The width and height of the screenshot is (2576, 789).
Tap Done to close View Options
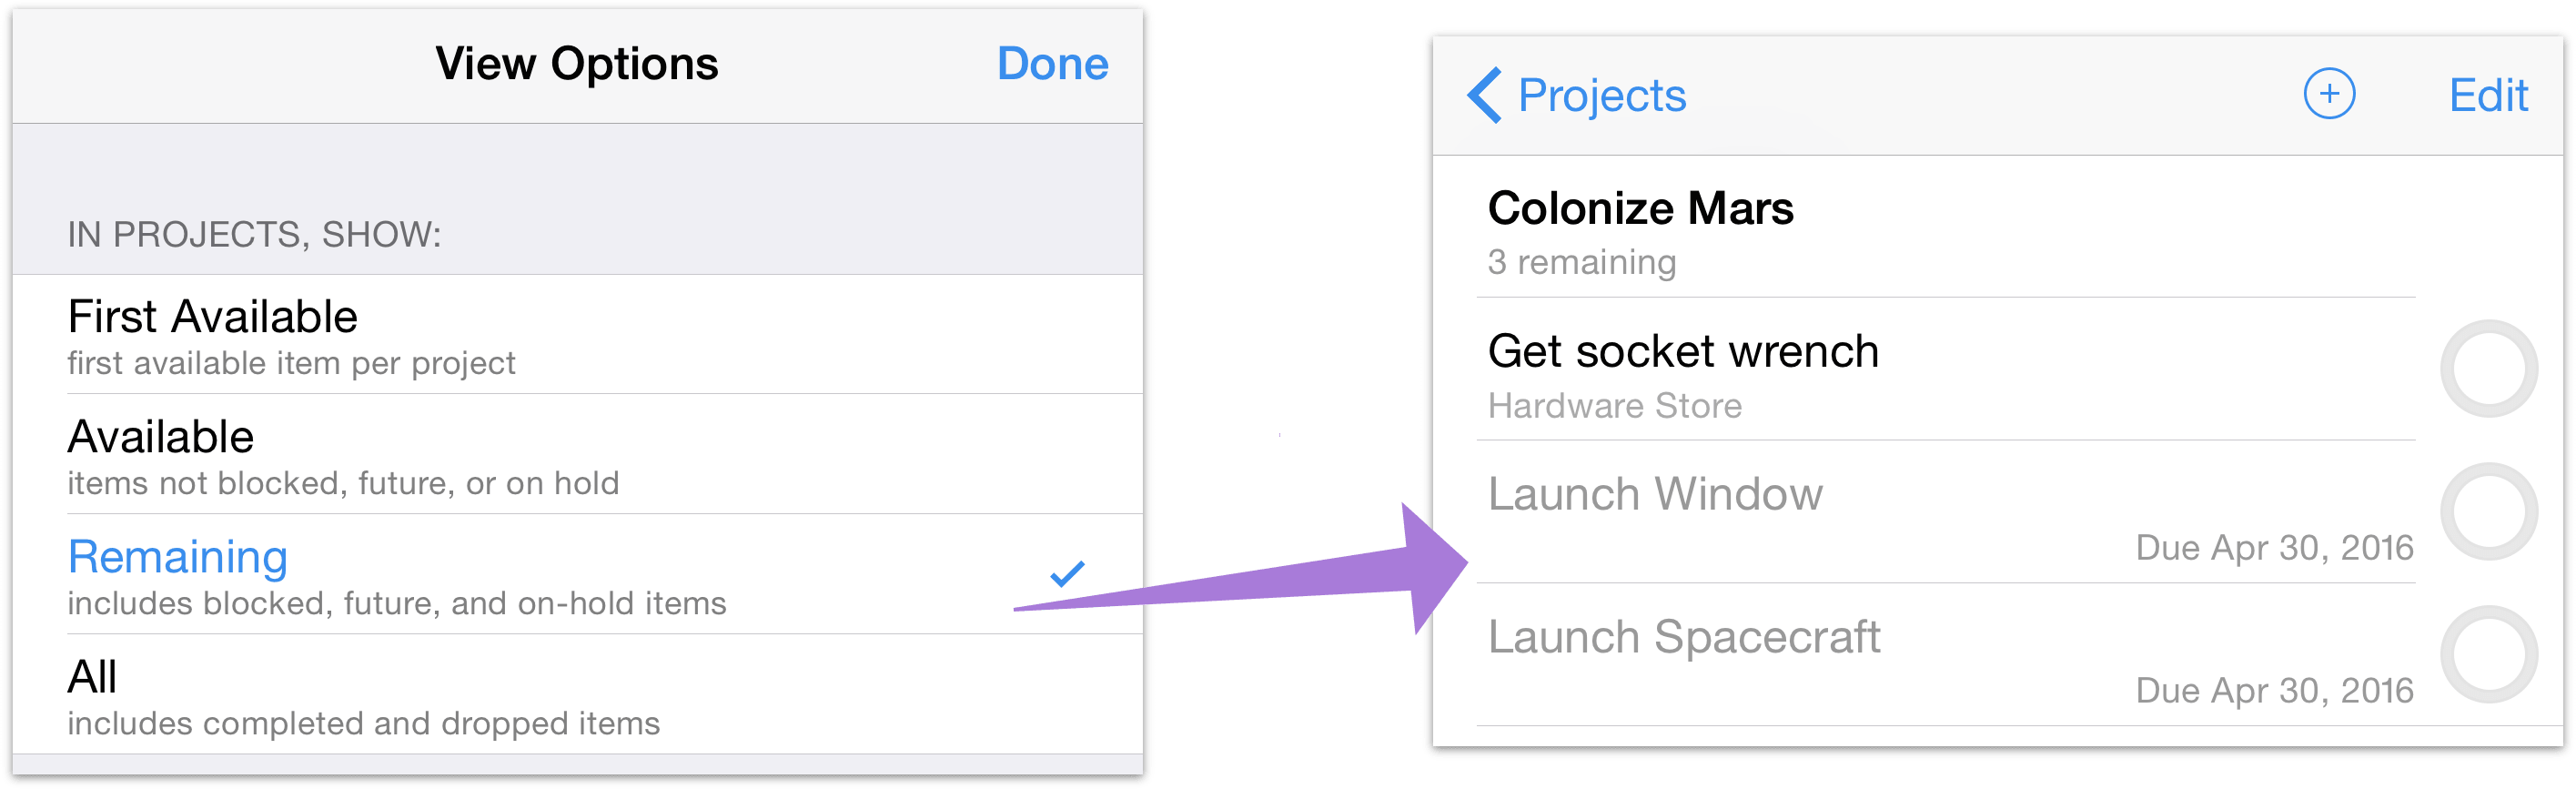1053,63
